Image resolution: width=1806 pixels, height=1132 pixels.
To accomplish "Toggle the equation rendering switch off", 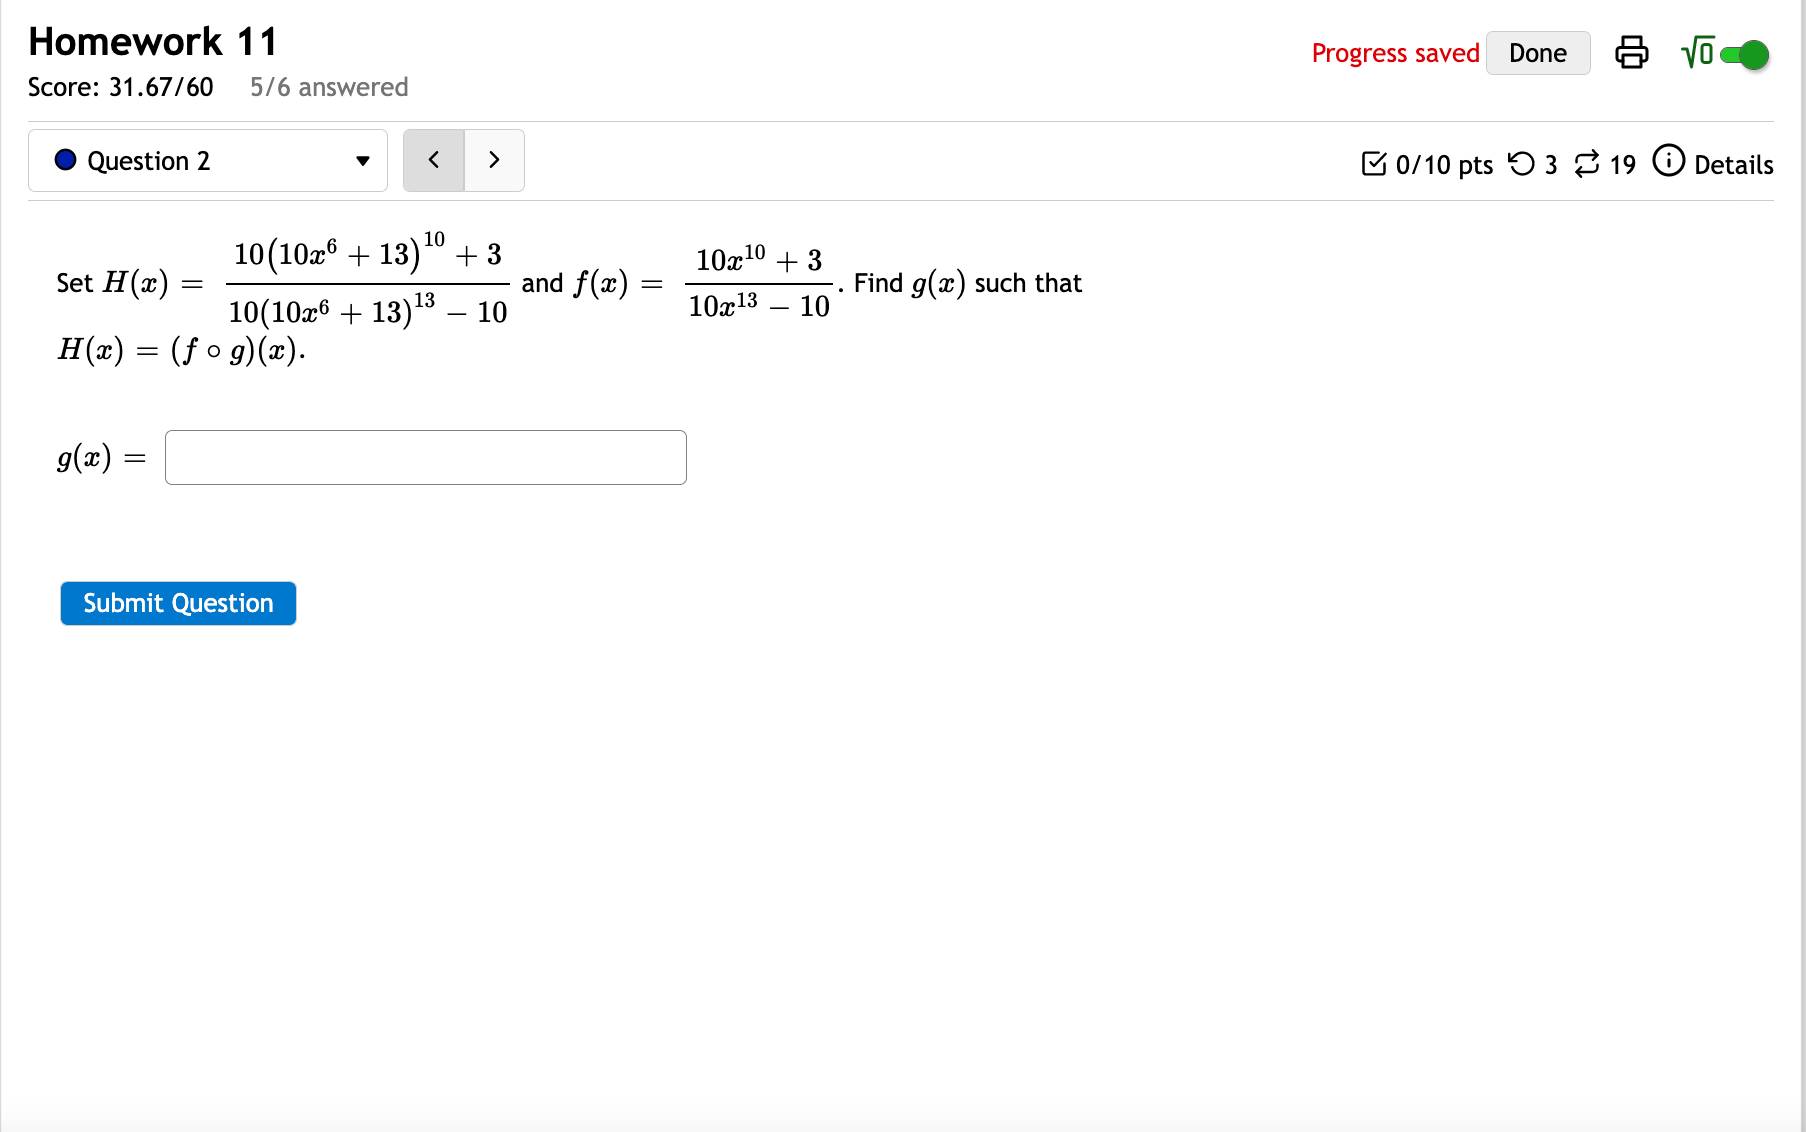I will pyautogui.click(x=1744, y=55).
